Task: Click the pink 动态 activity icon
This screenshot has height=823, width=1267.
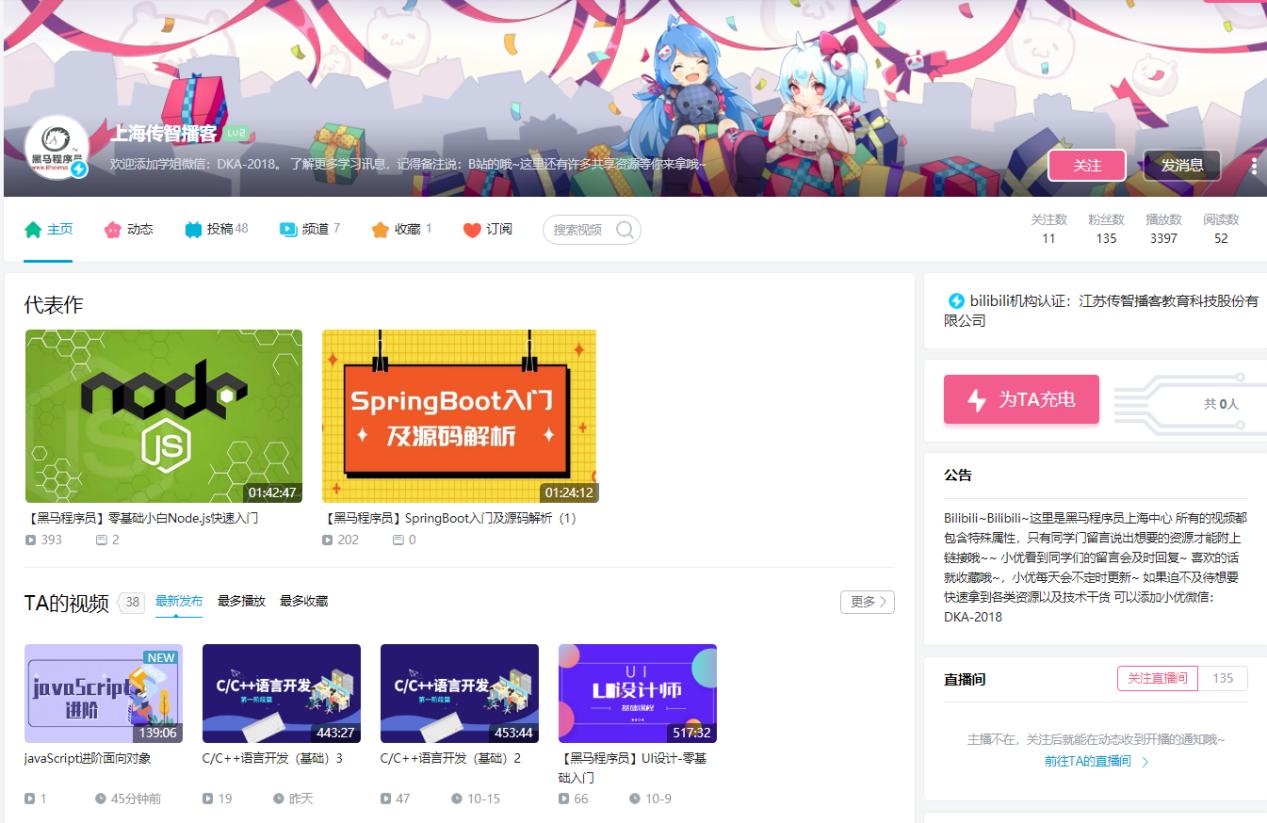Action: [113, 230]
